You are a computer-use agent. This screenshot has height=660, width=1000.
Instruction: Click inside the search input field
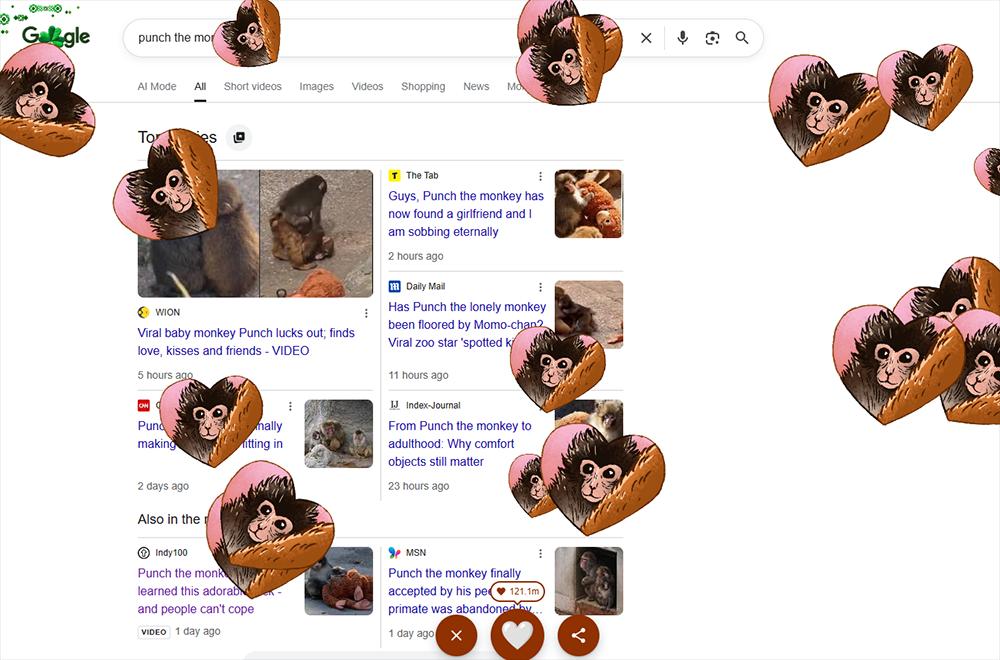pyautogui.click(x=400, y=37)
